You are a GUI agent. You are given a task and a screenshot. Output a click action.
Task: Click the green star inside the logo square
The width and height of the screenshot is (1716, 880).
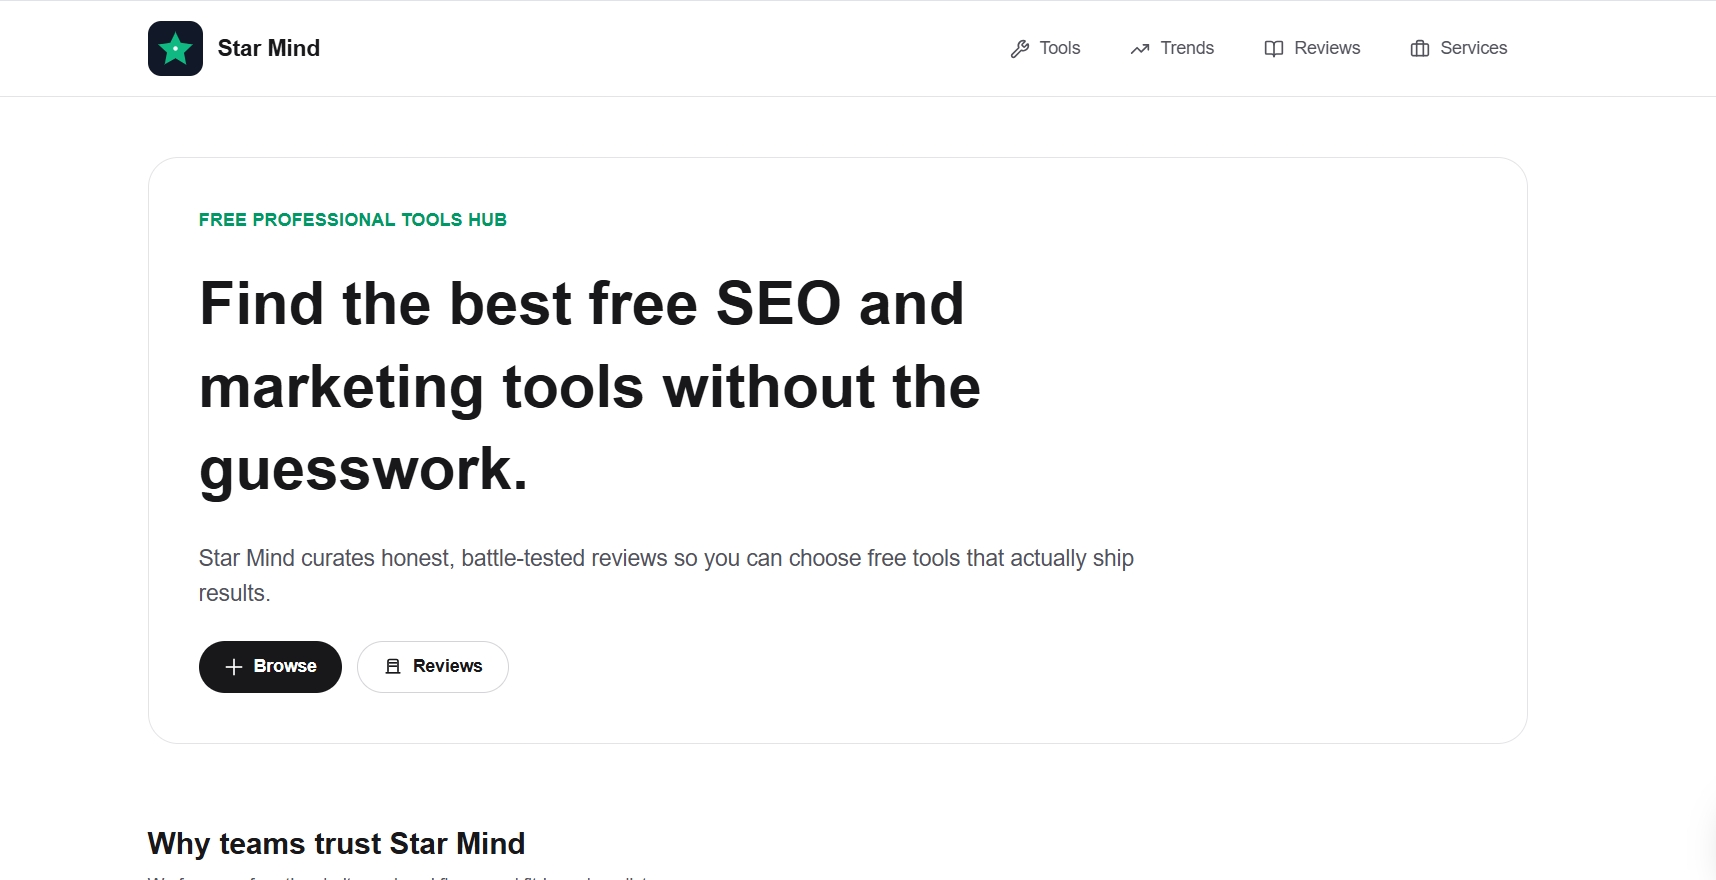click(x=175, y=48)
